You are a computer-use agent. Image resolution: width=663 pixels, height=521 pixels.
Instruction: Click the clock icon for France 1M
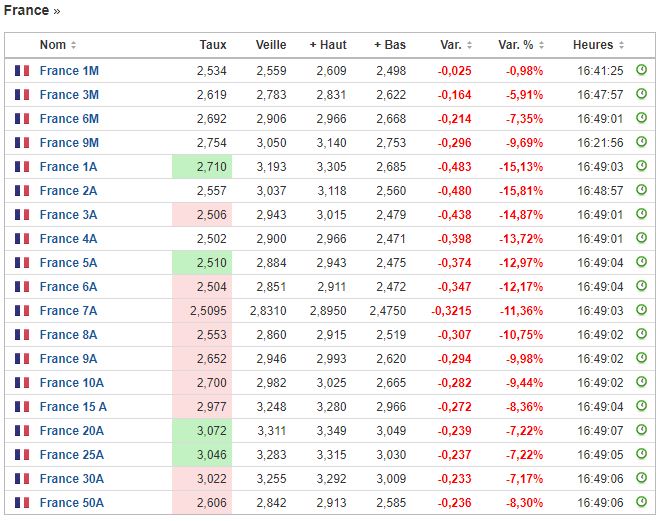(x=641, y=71)
